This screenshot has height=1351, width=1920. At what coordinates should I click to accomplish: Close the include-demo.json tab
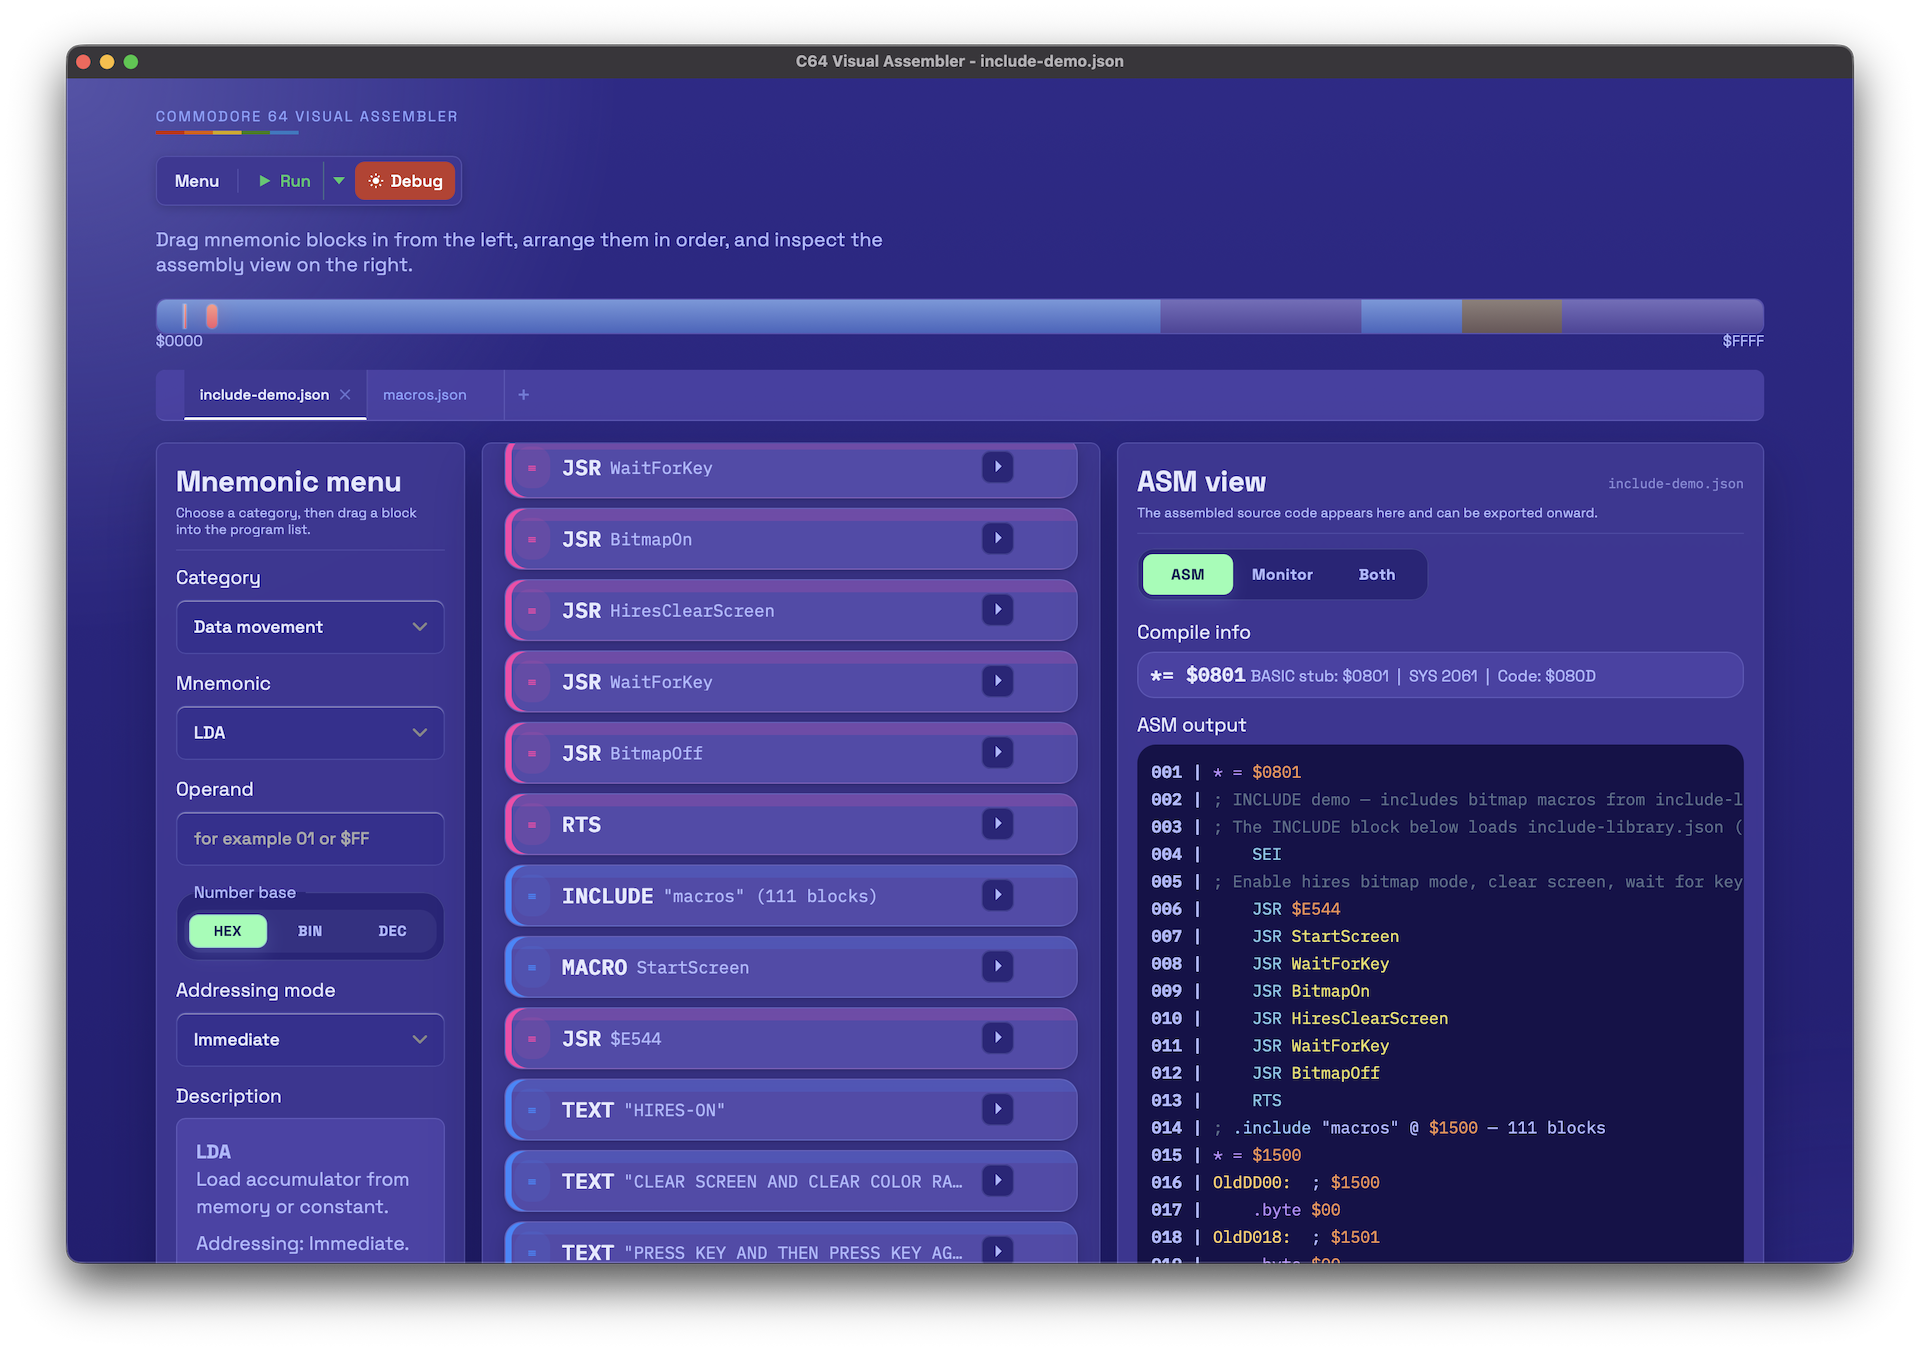(x=345, y=395)
